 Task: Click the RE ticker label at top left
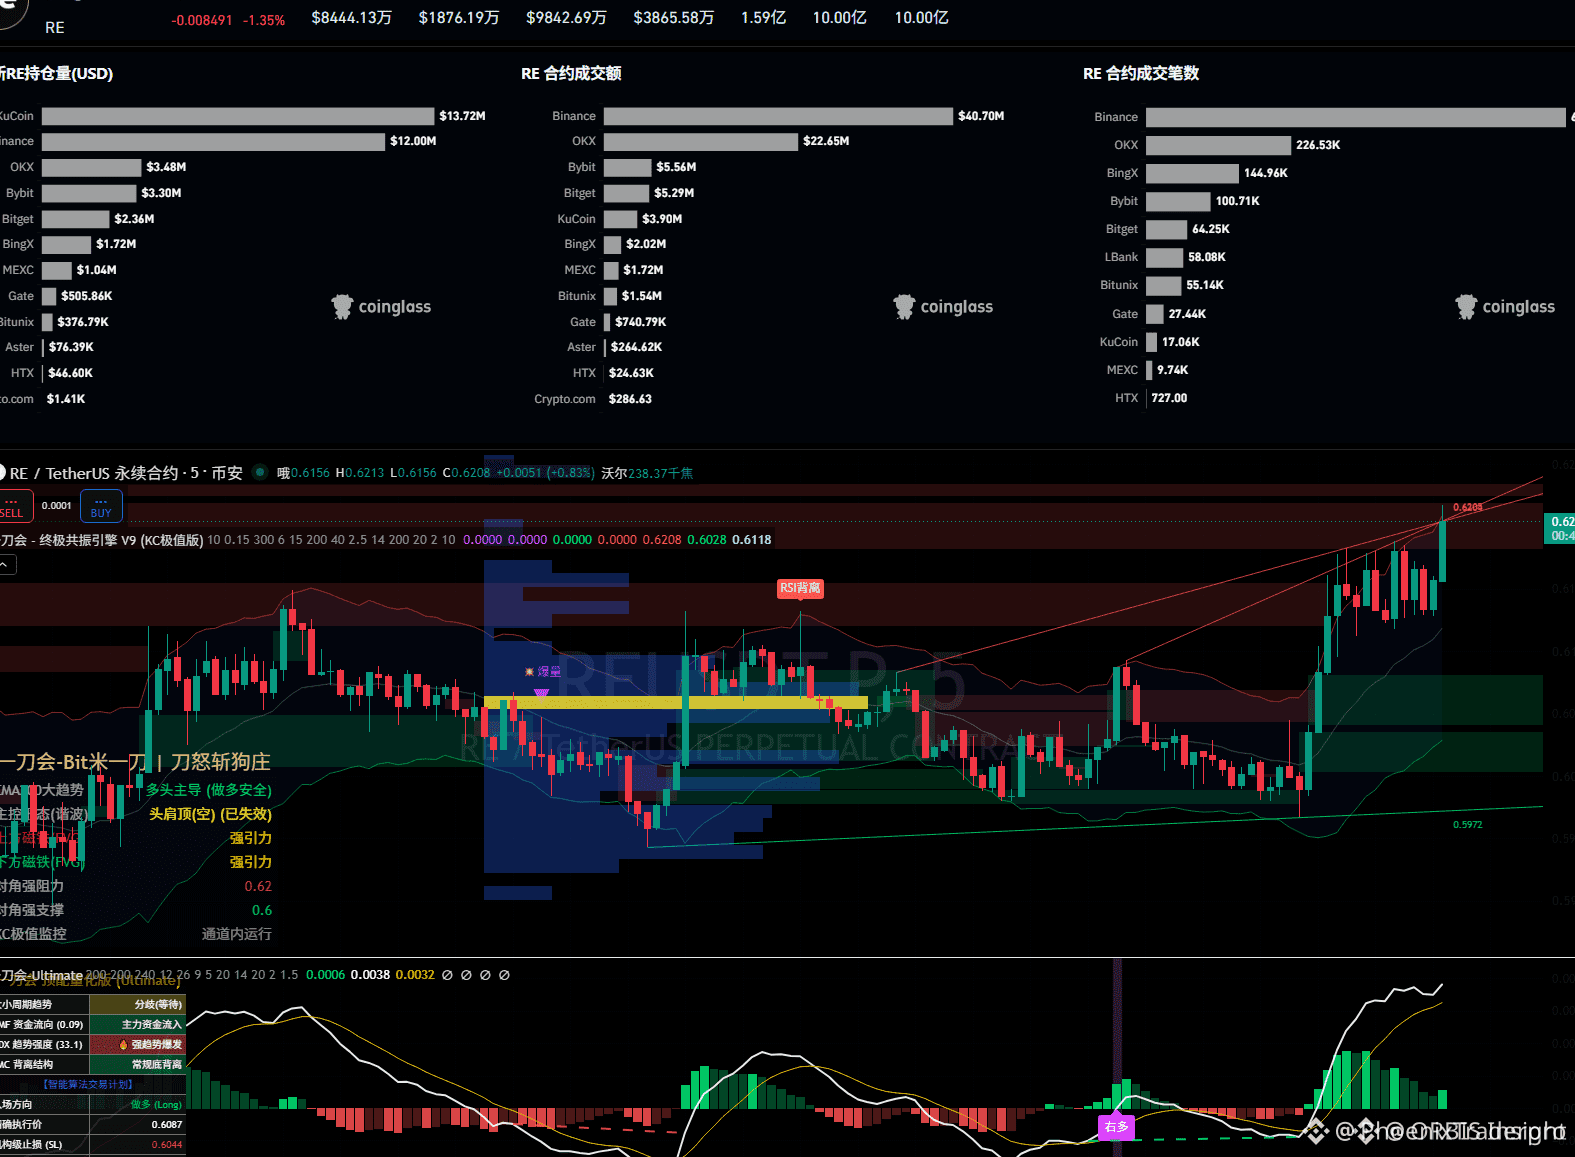55,28
